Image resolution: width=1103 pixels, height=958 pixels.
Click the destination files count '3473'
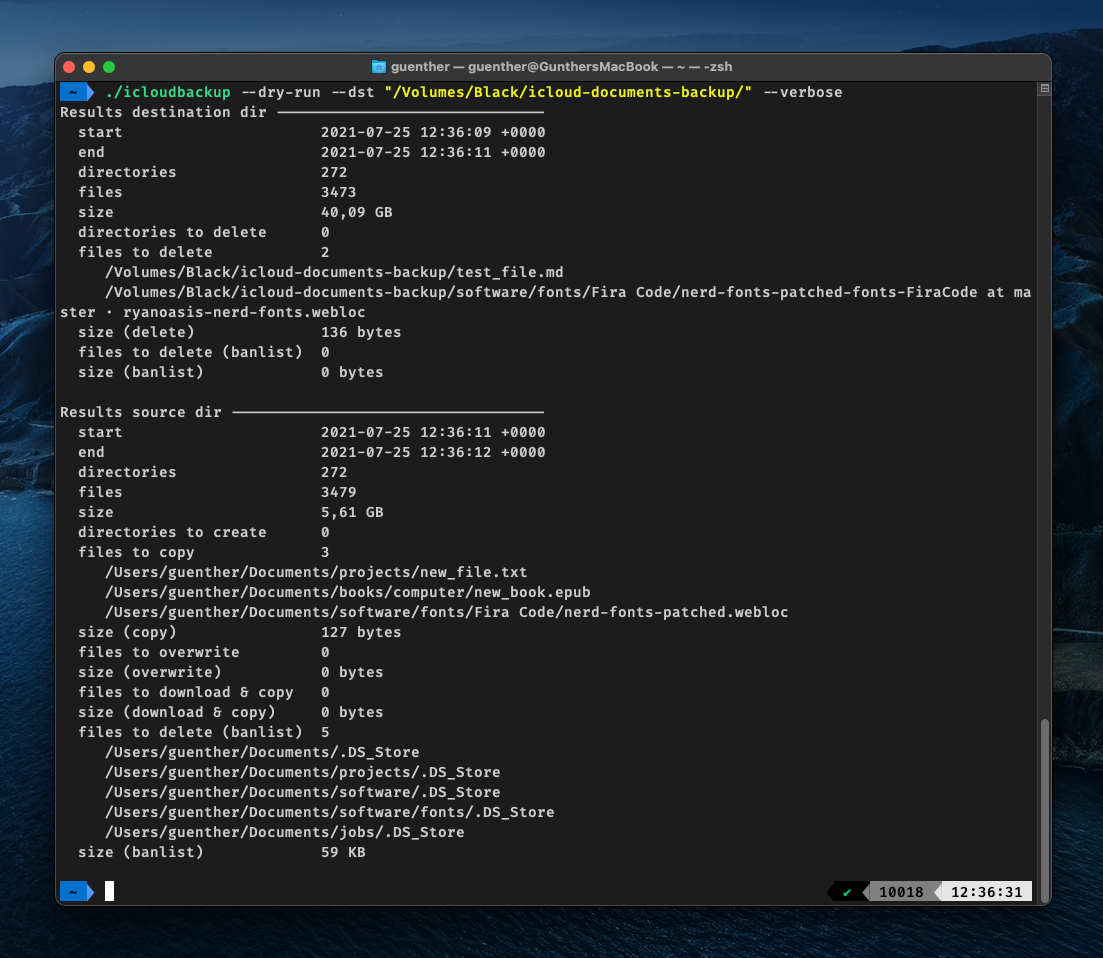338,192
